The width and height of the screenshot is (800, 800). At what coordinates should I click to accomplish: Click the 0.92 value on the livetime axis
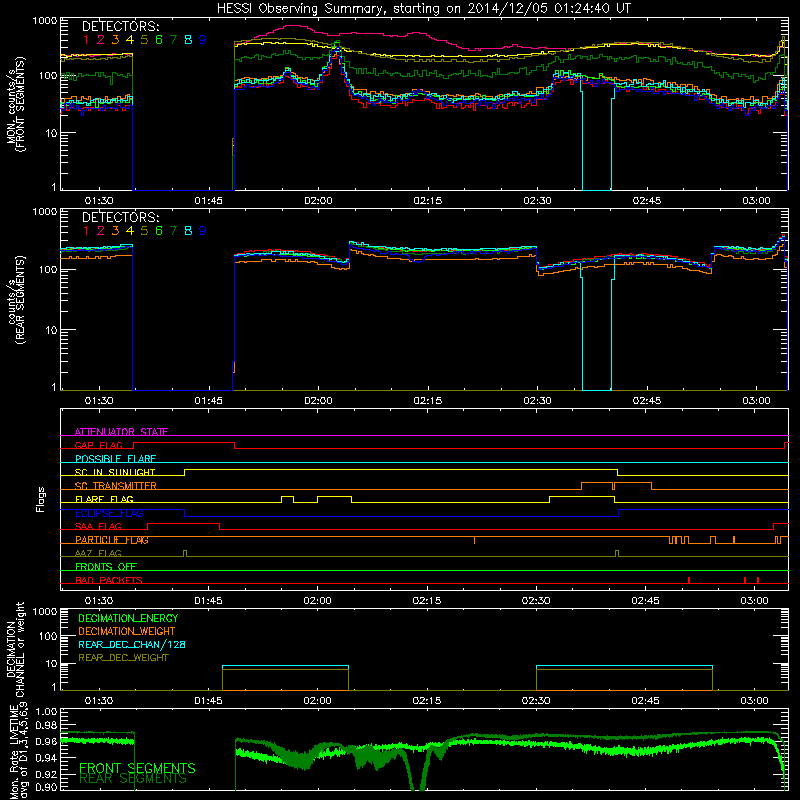click(x=46, y=774)
